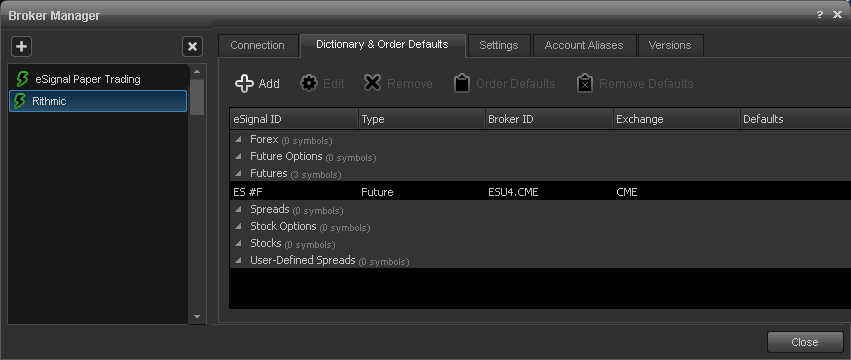Viewport: 851px width, 360px height.
Task: Sort by Broker ID column header
Action: [x=549, y=119]
